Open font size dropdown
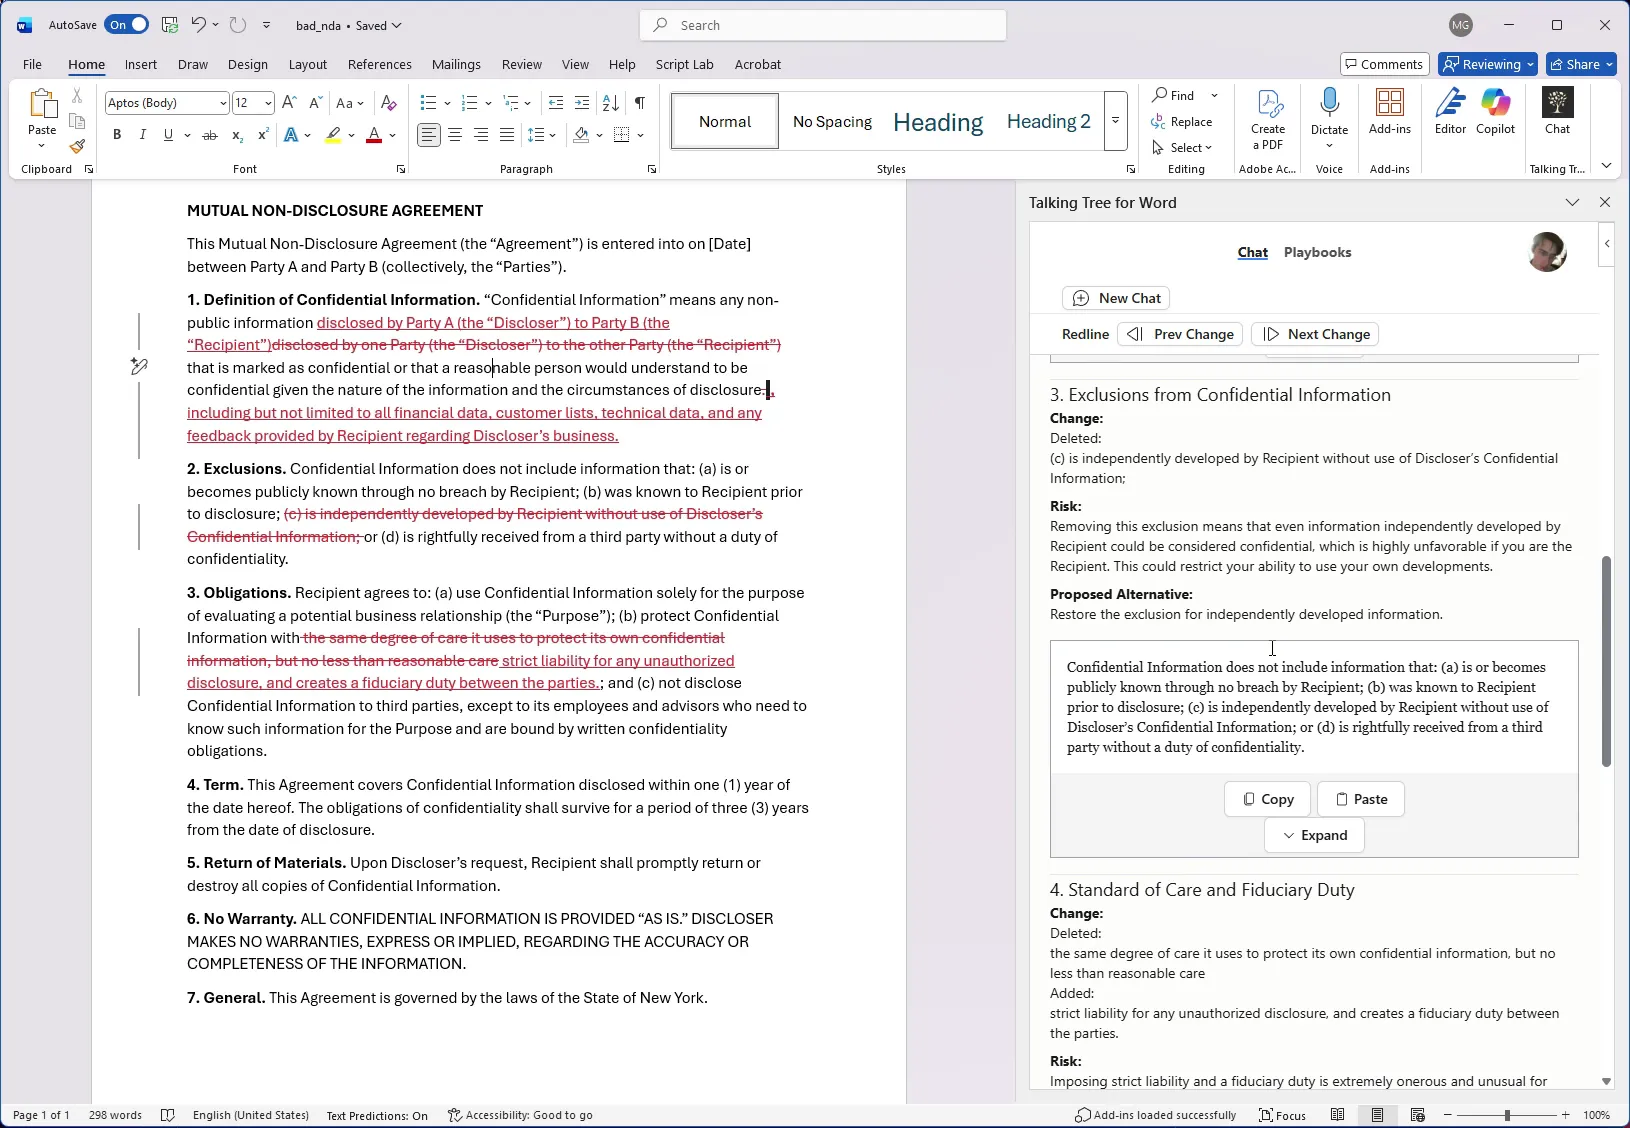This screenshot has width=1630, height=1128. 268,103
